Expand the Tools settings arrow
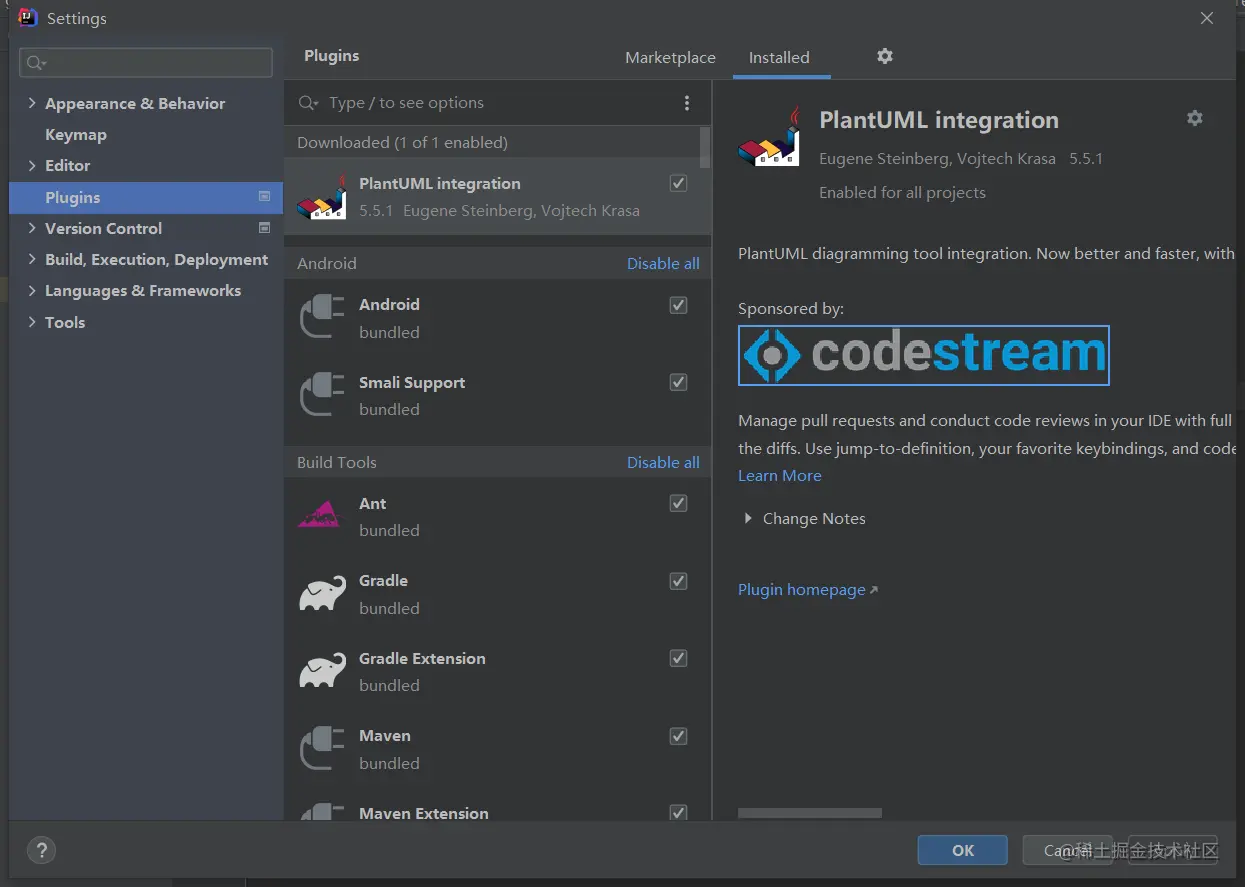The width and height of the screenshot is (1245, 887). (32, 322)
